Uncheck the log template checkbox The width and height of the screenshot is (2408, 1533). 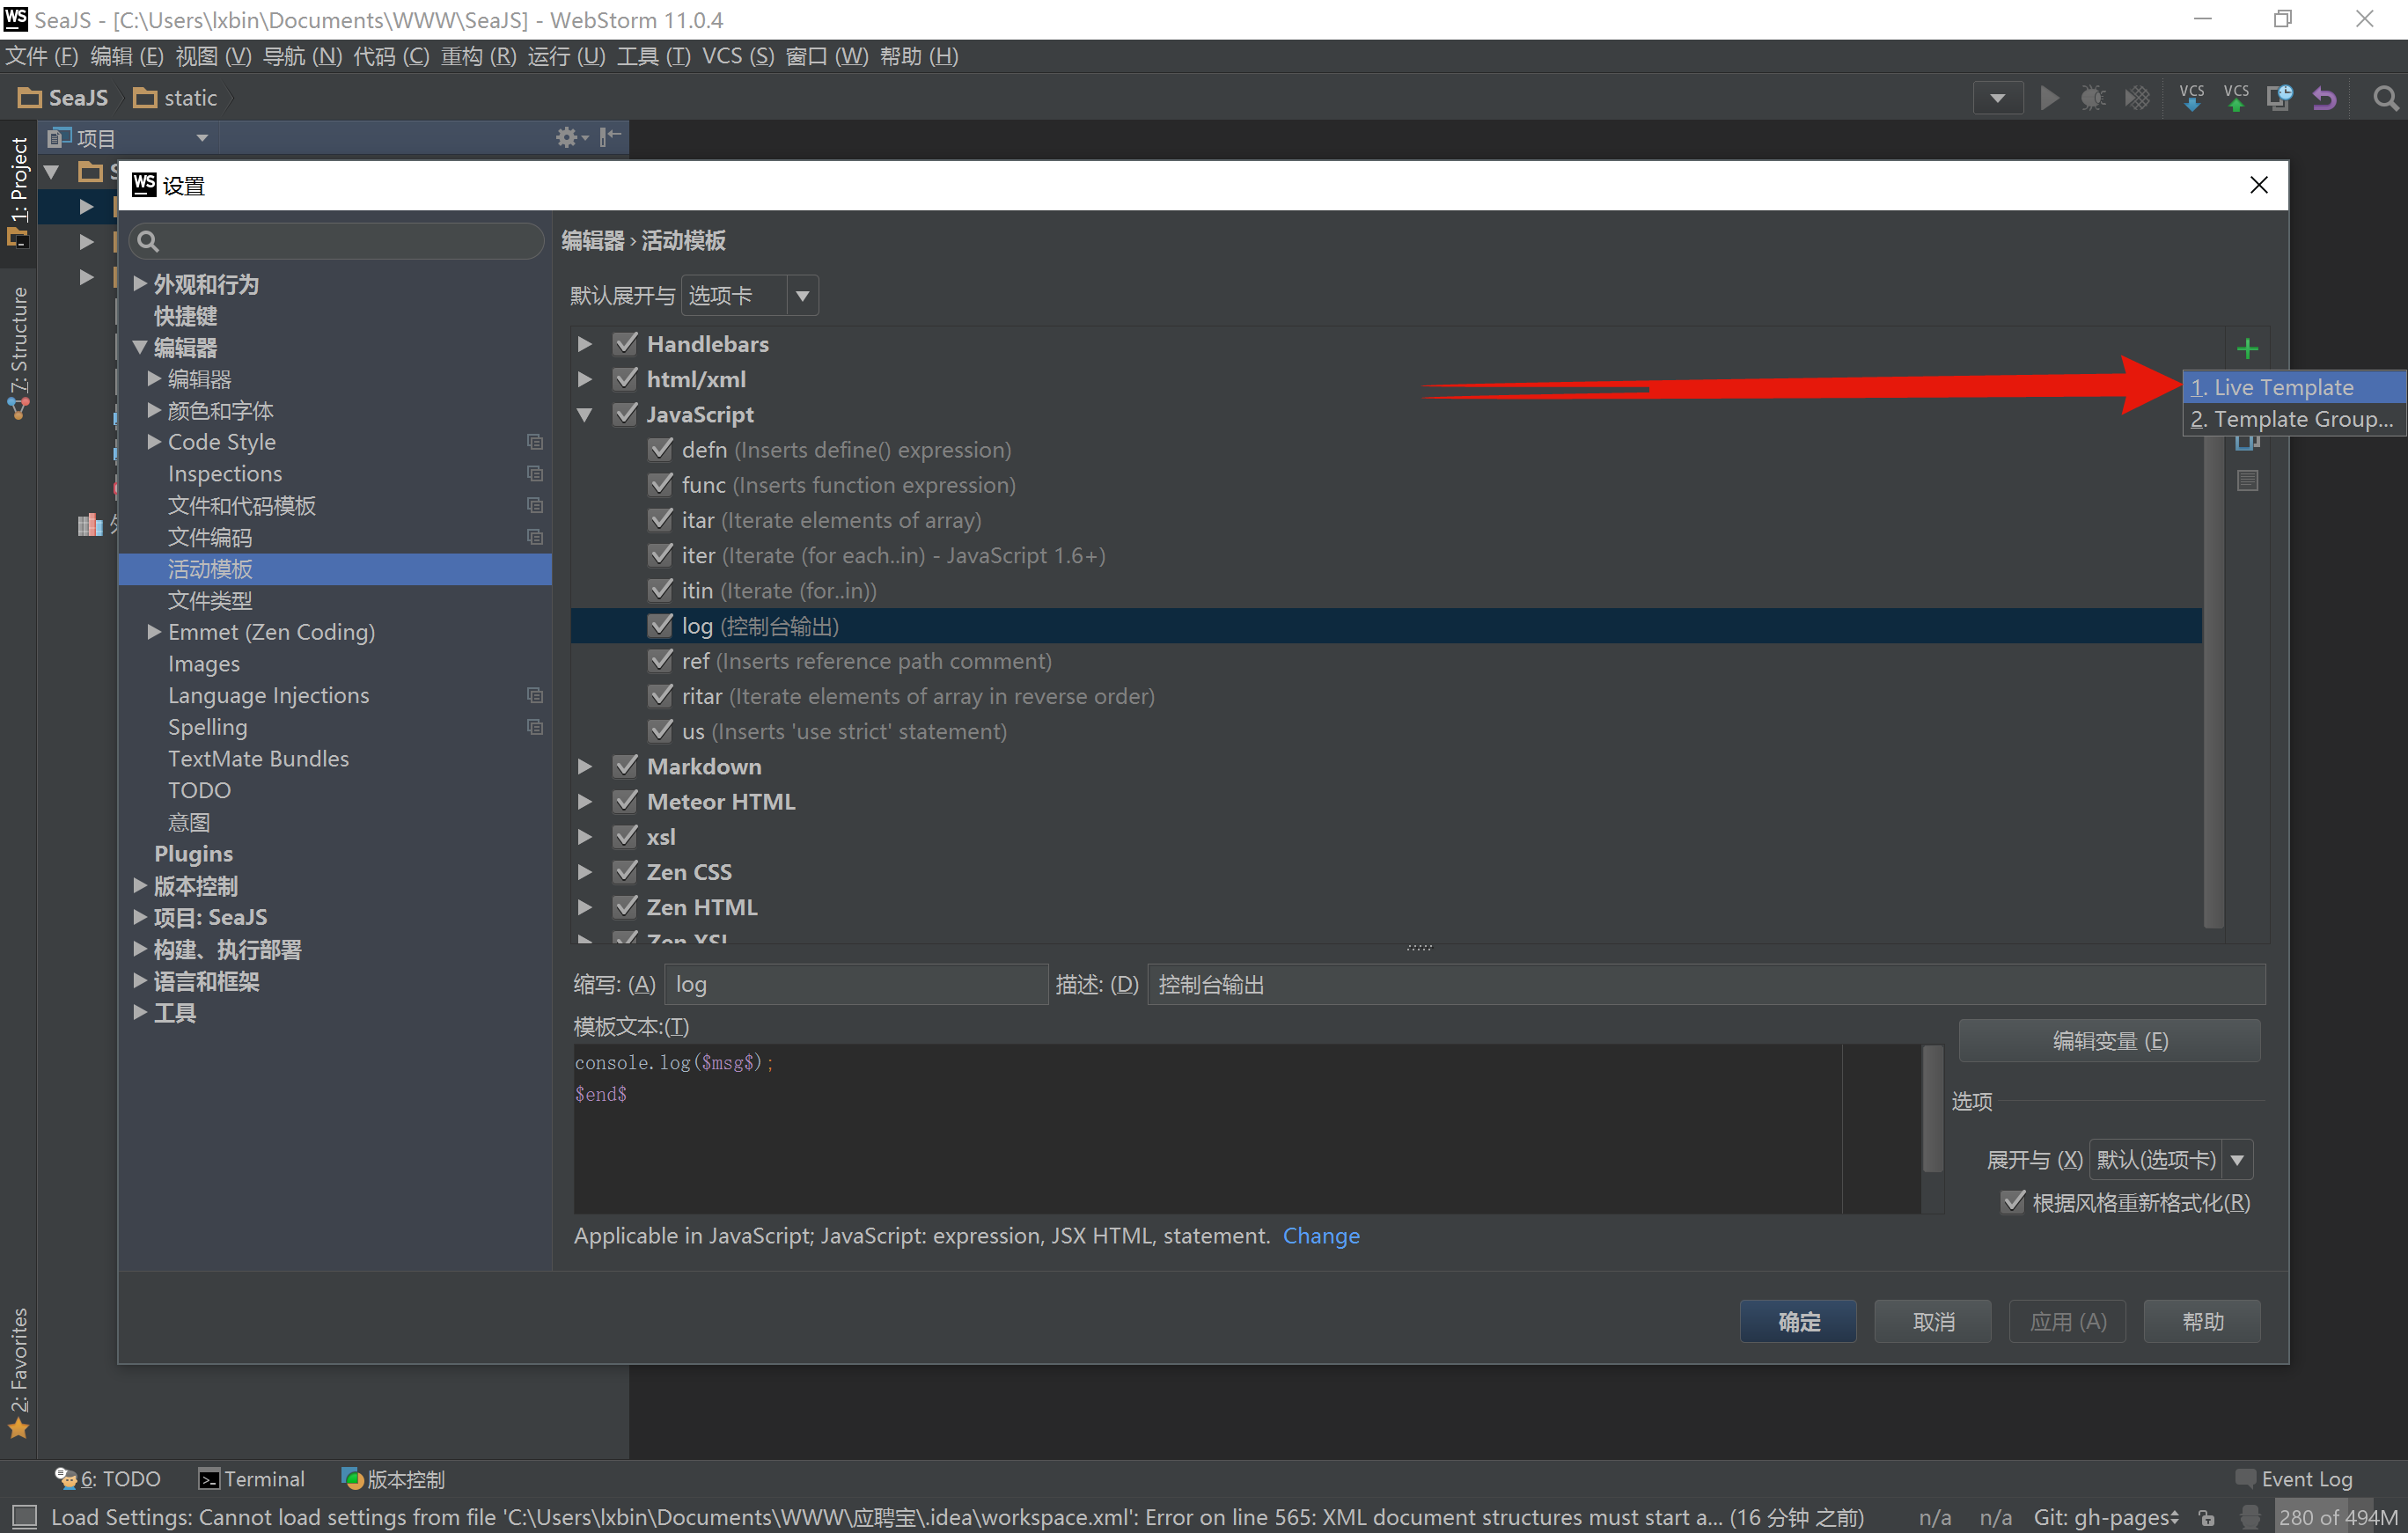click(x=660, y=626)
